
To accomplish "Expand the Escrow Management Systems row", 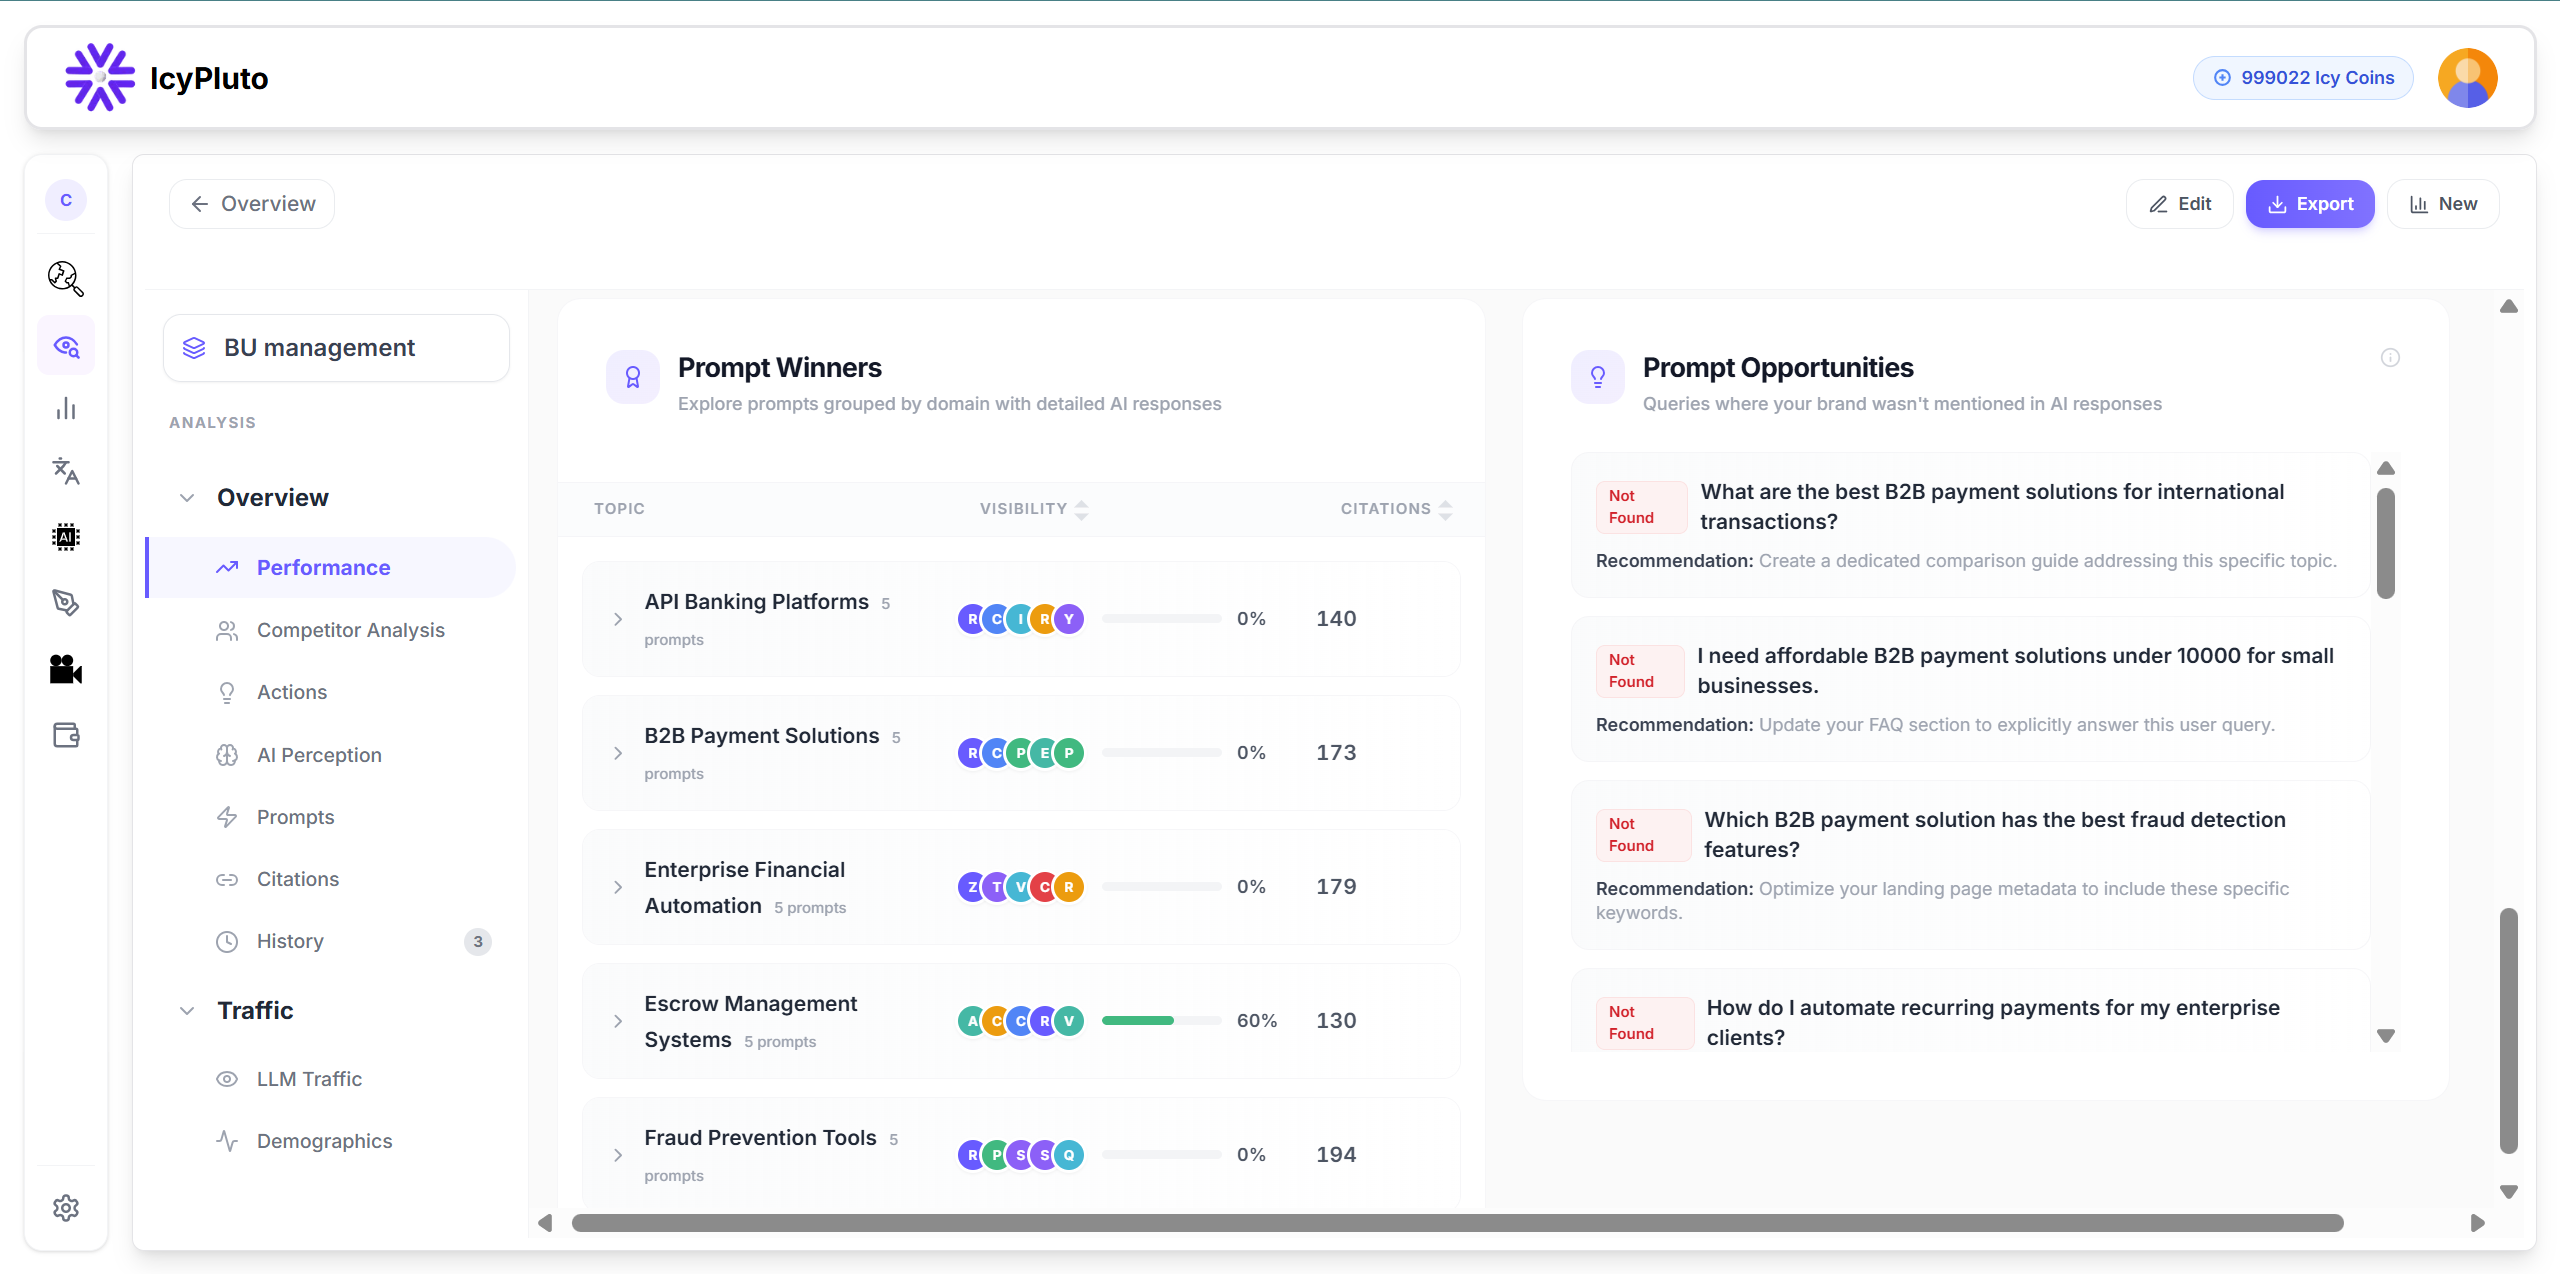I will (x=618, y=1021).
